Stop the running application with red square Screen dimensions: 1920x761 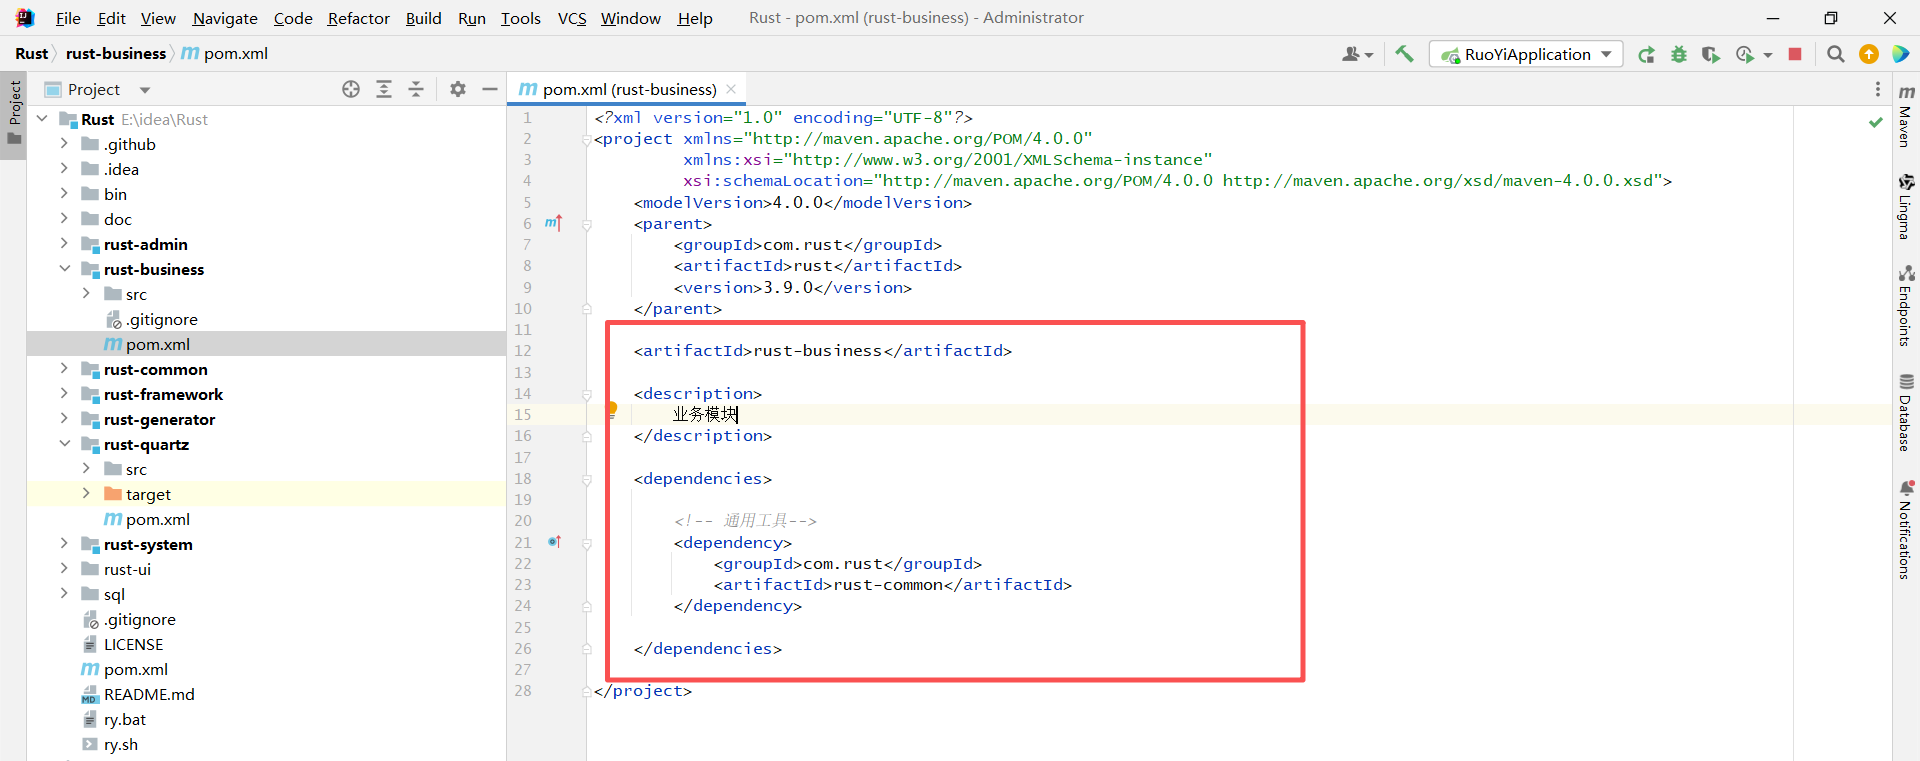[1795, 54]
